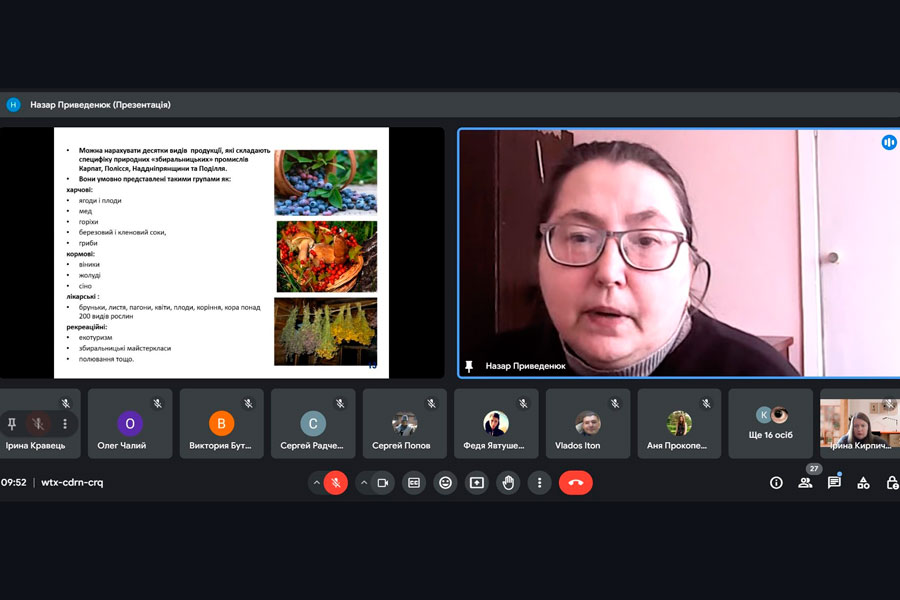The width and height of the screenshot is (900, 600).
Task: Raise hand using the hand icon
Action: (508, 483)
